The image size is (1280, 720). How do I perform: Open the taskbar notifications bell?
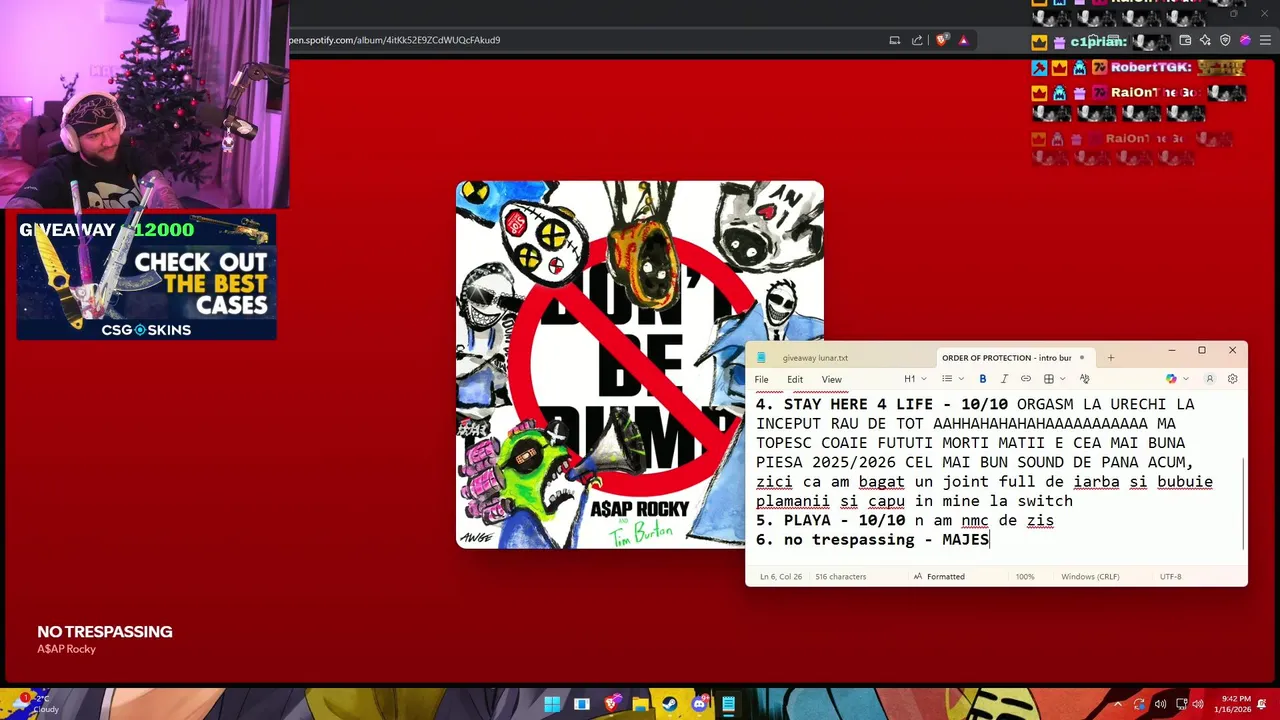click(1263, 704)
